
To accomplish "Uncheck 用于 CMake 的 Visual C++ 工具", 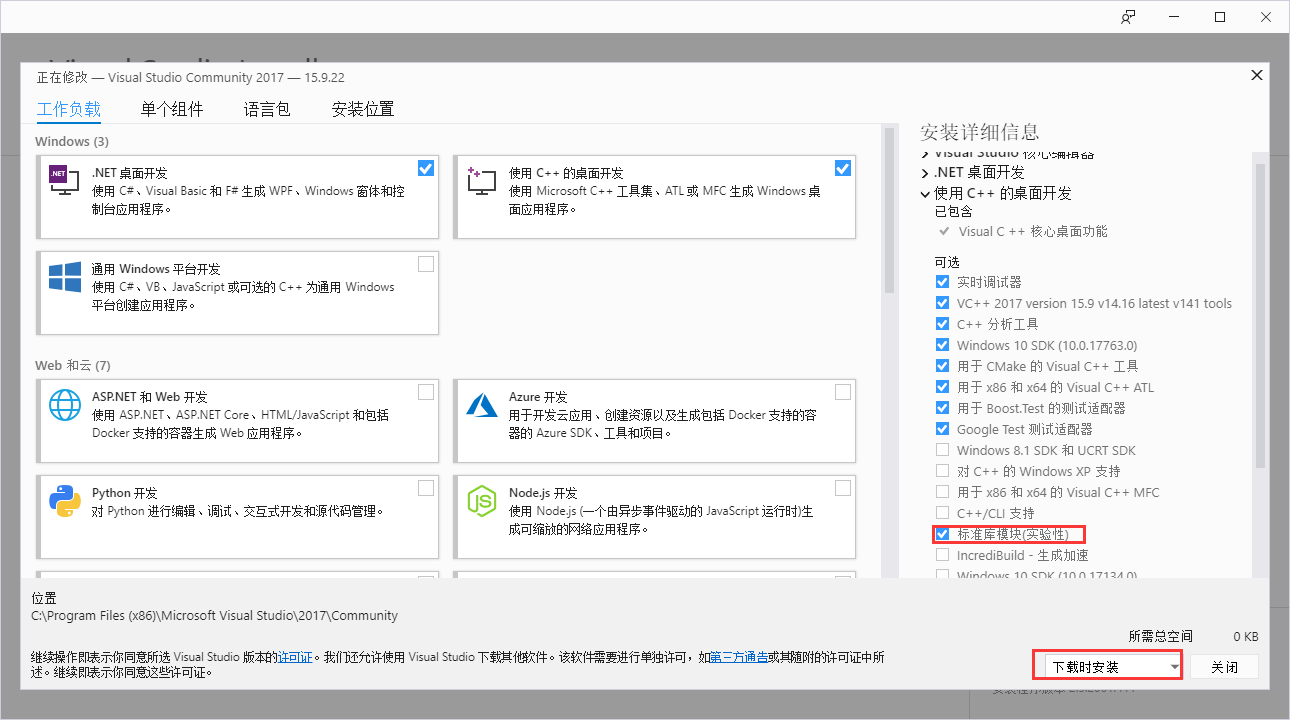I will (942, 366).
